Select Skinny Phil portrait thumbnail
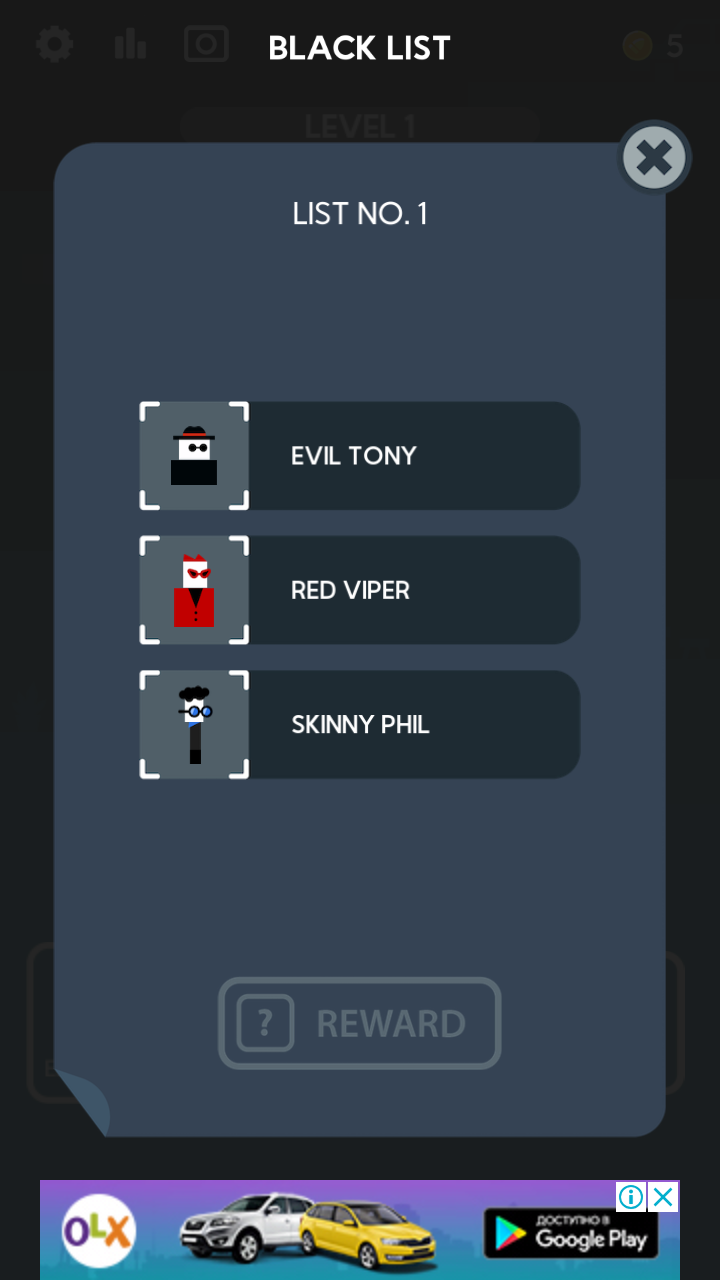Screen dimensions: 720x1280 (x=194, y=725)
